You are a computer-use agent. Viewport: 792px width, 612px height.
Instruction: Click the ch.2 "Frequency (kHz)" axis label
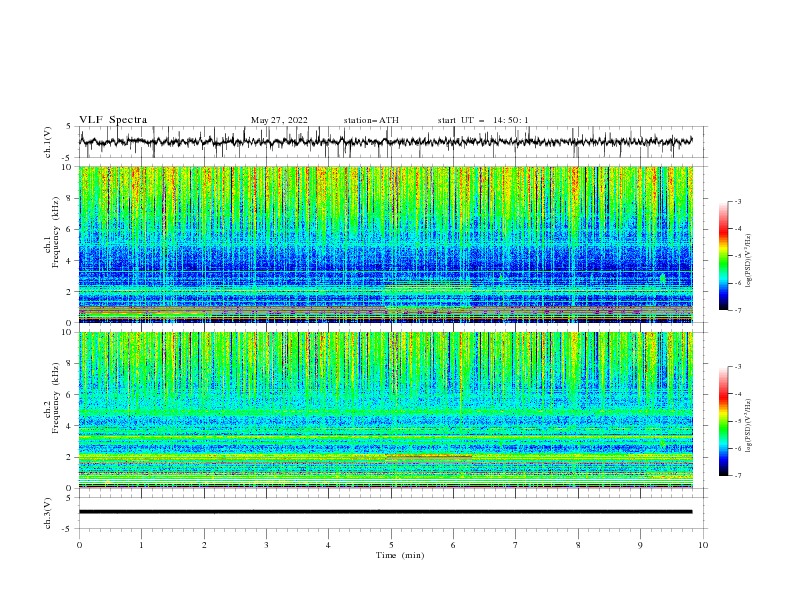(56, 398)
